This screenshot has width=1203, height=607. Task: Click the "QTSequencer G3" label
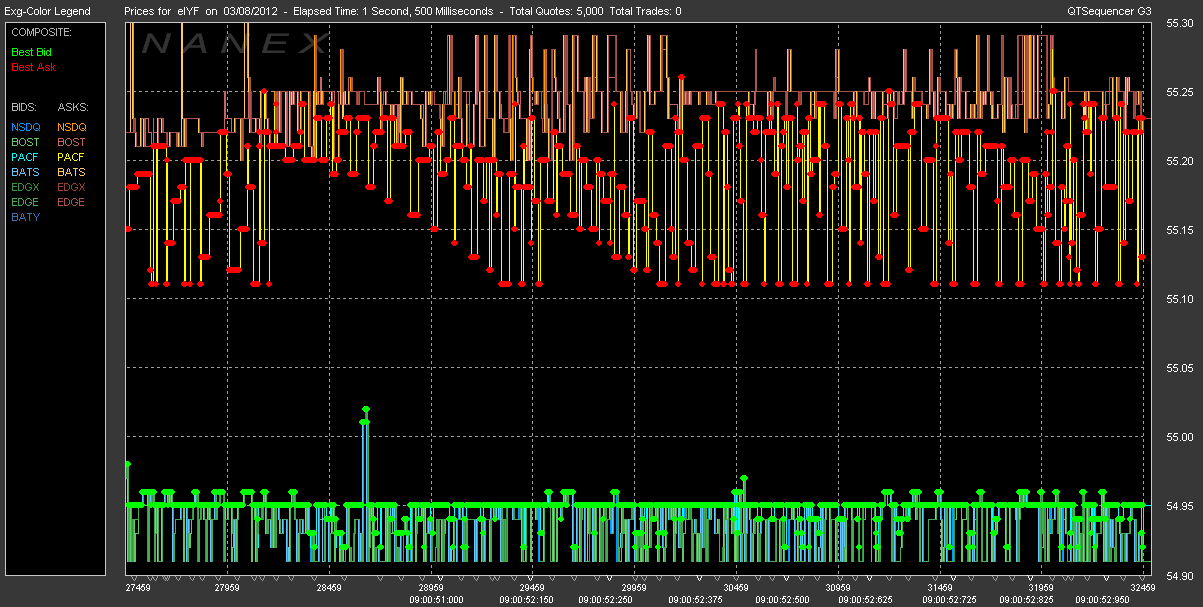click(x=1108, y=11)
